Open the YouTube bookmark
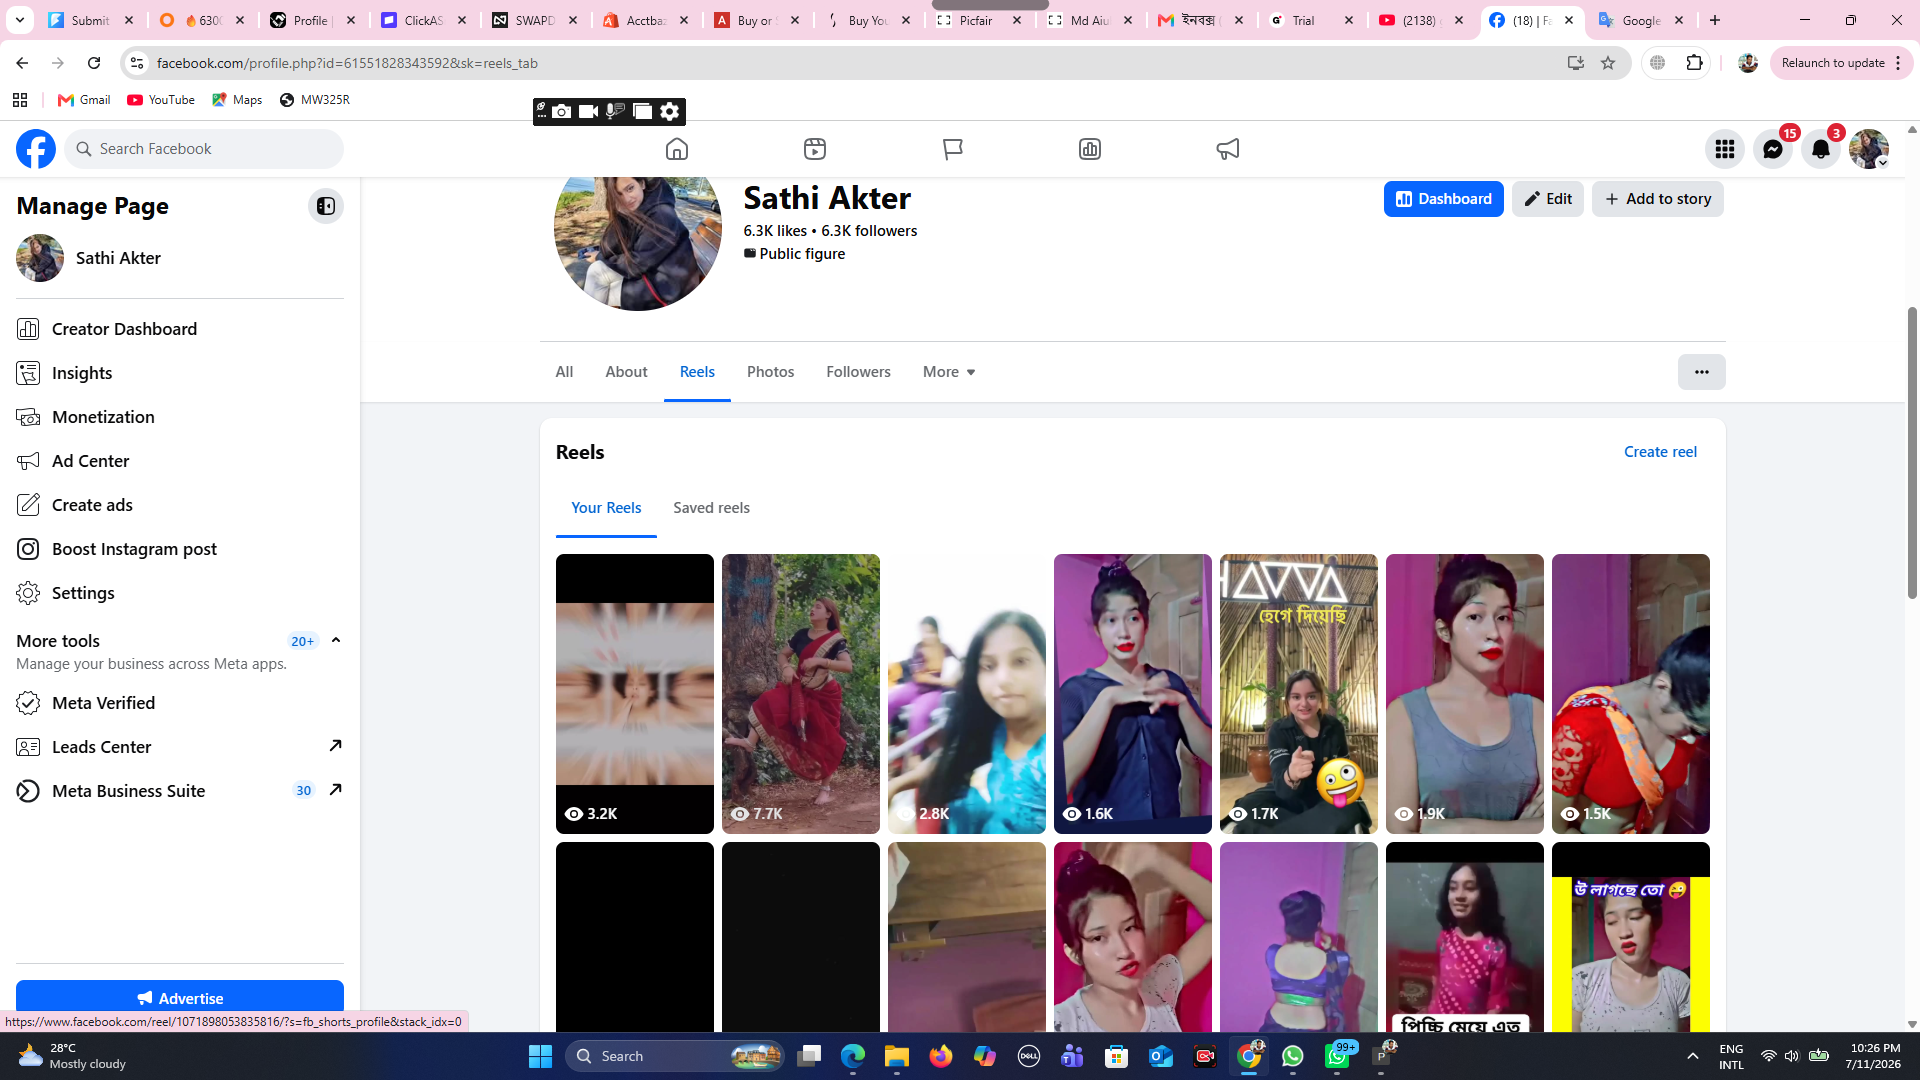Viewport: 1920px width, 1080px height. pyautogui.click(x=161, y=100)
